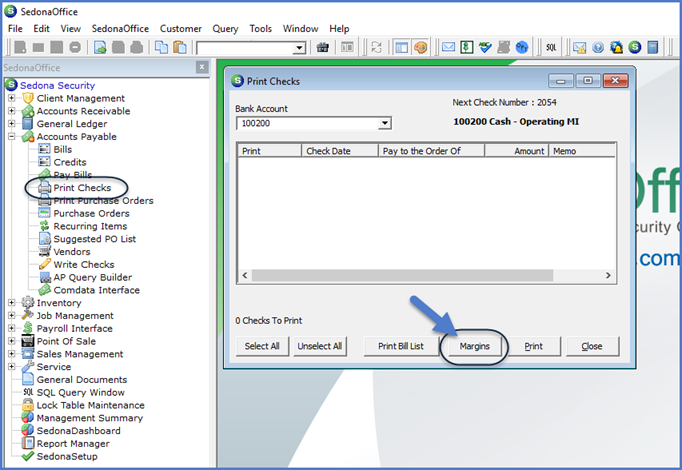Open the Query menu

point(225,29)
